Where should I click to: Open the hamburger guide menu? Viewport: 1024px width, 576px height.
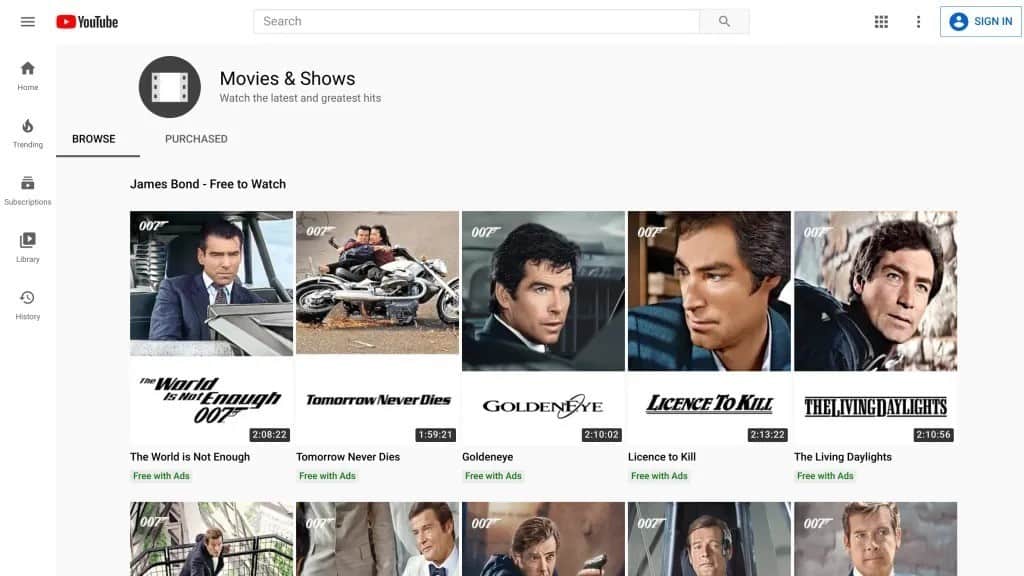tap(27, 22)
